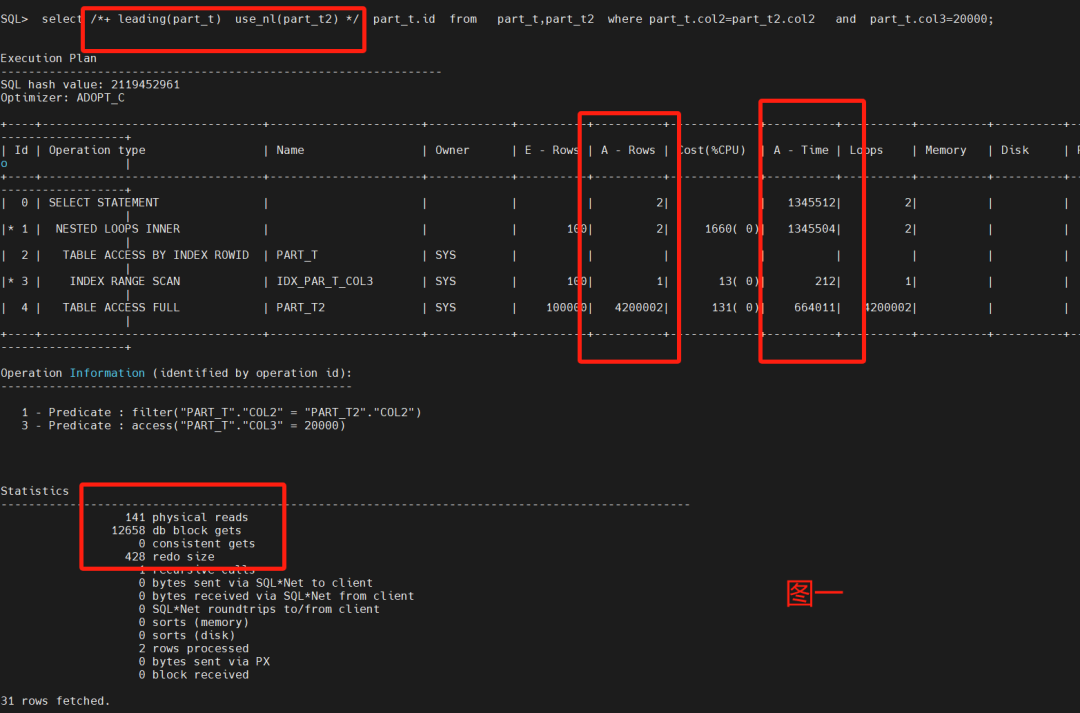Image resolution: width=1080 pixels, height=713 pixels.
Task: Click the 'Operation type' column header
Action: pyautogui.click(x=96, y=150)
